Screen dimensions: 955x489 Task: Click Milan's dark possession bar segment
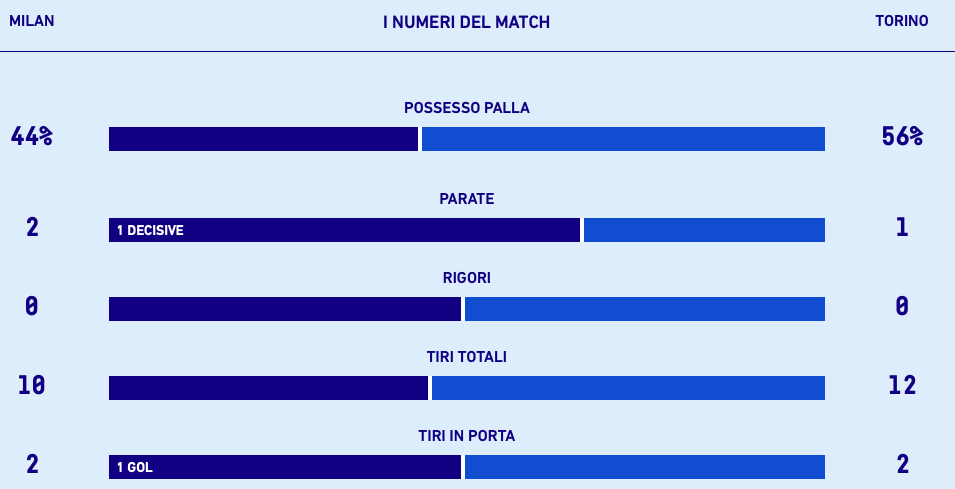(263, 139)
